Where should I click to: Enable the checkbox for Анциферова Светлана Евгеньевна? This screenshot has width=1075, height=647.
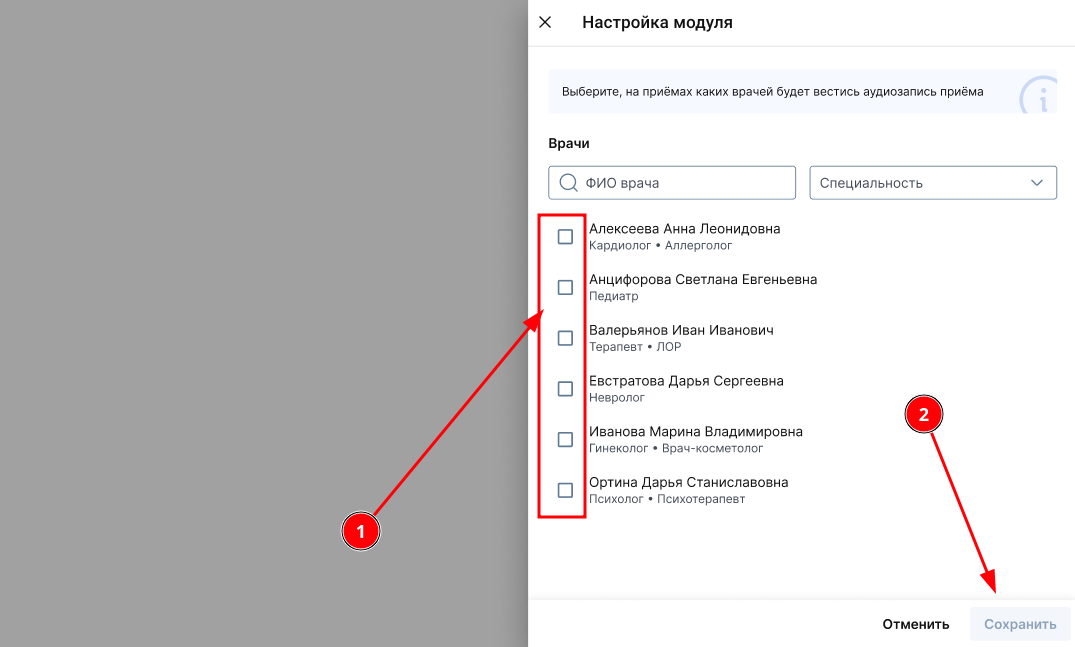pos(565,288)
